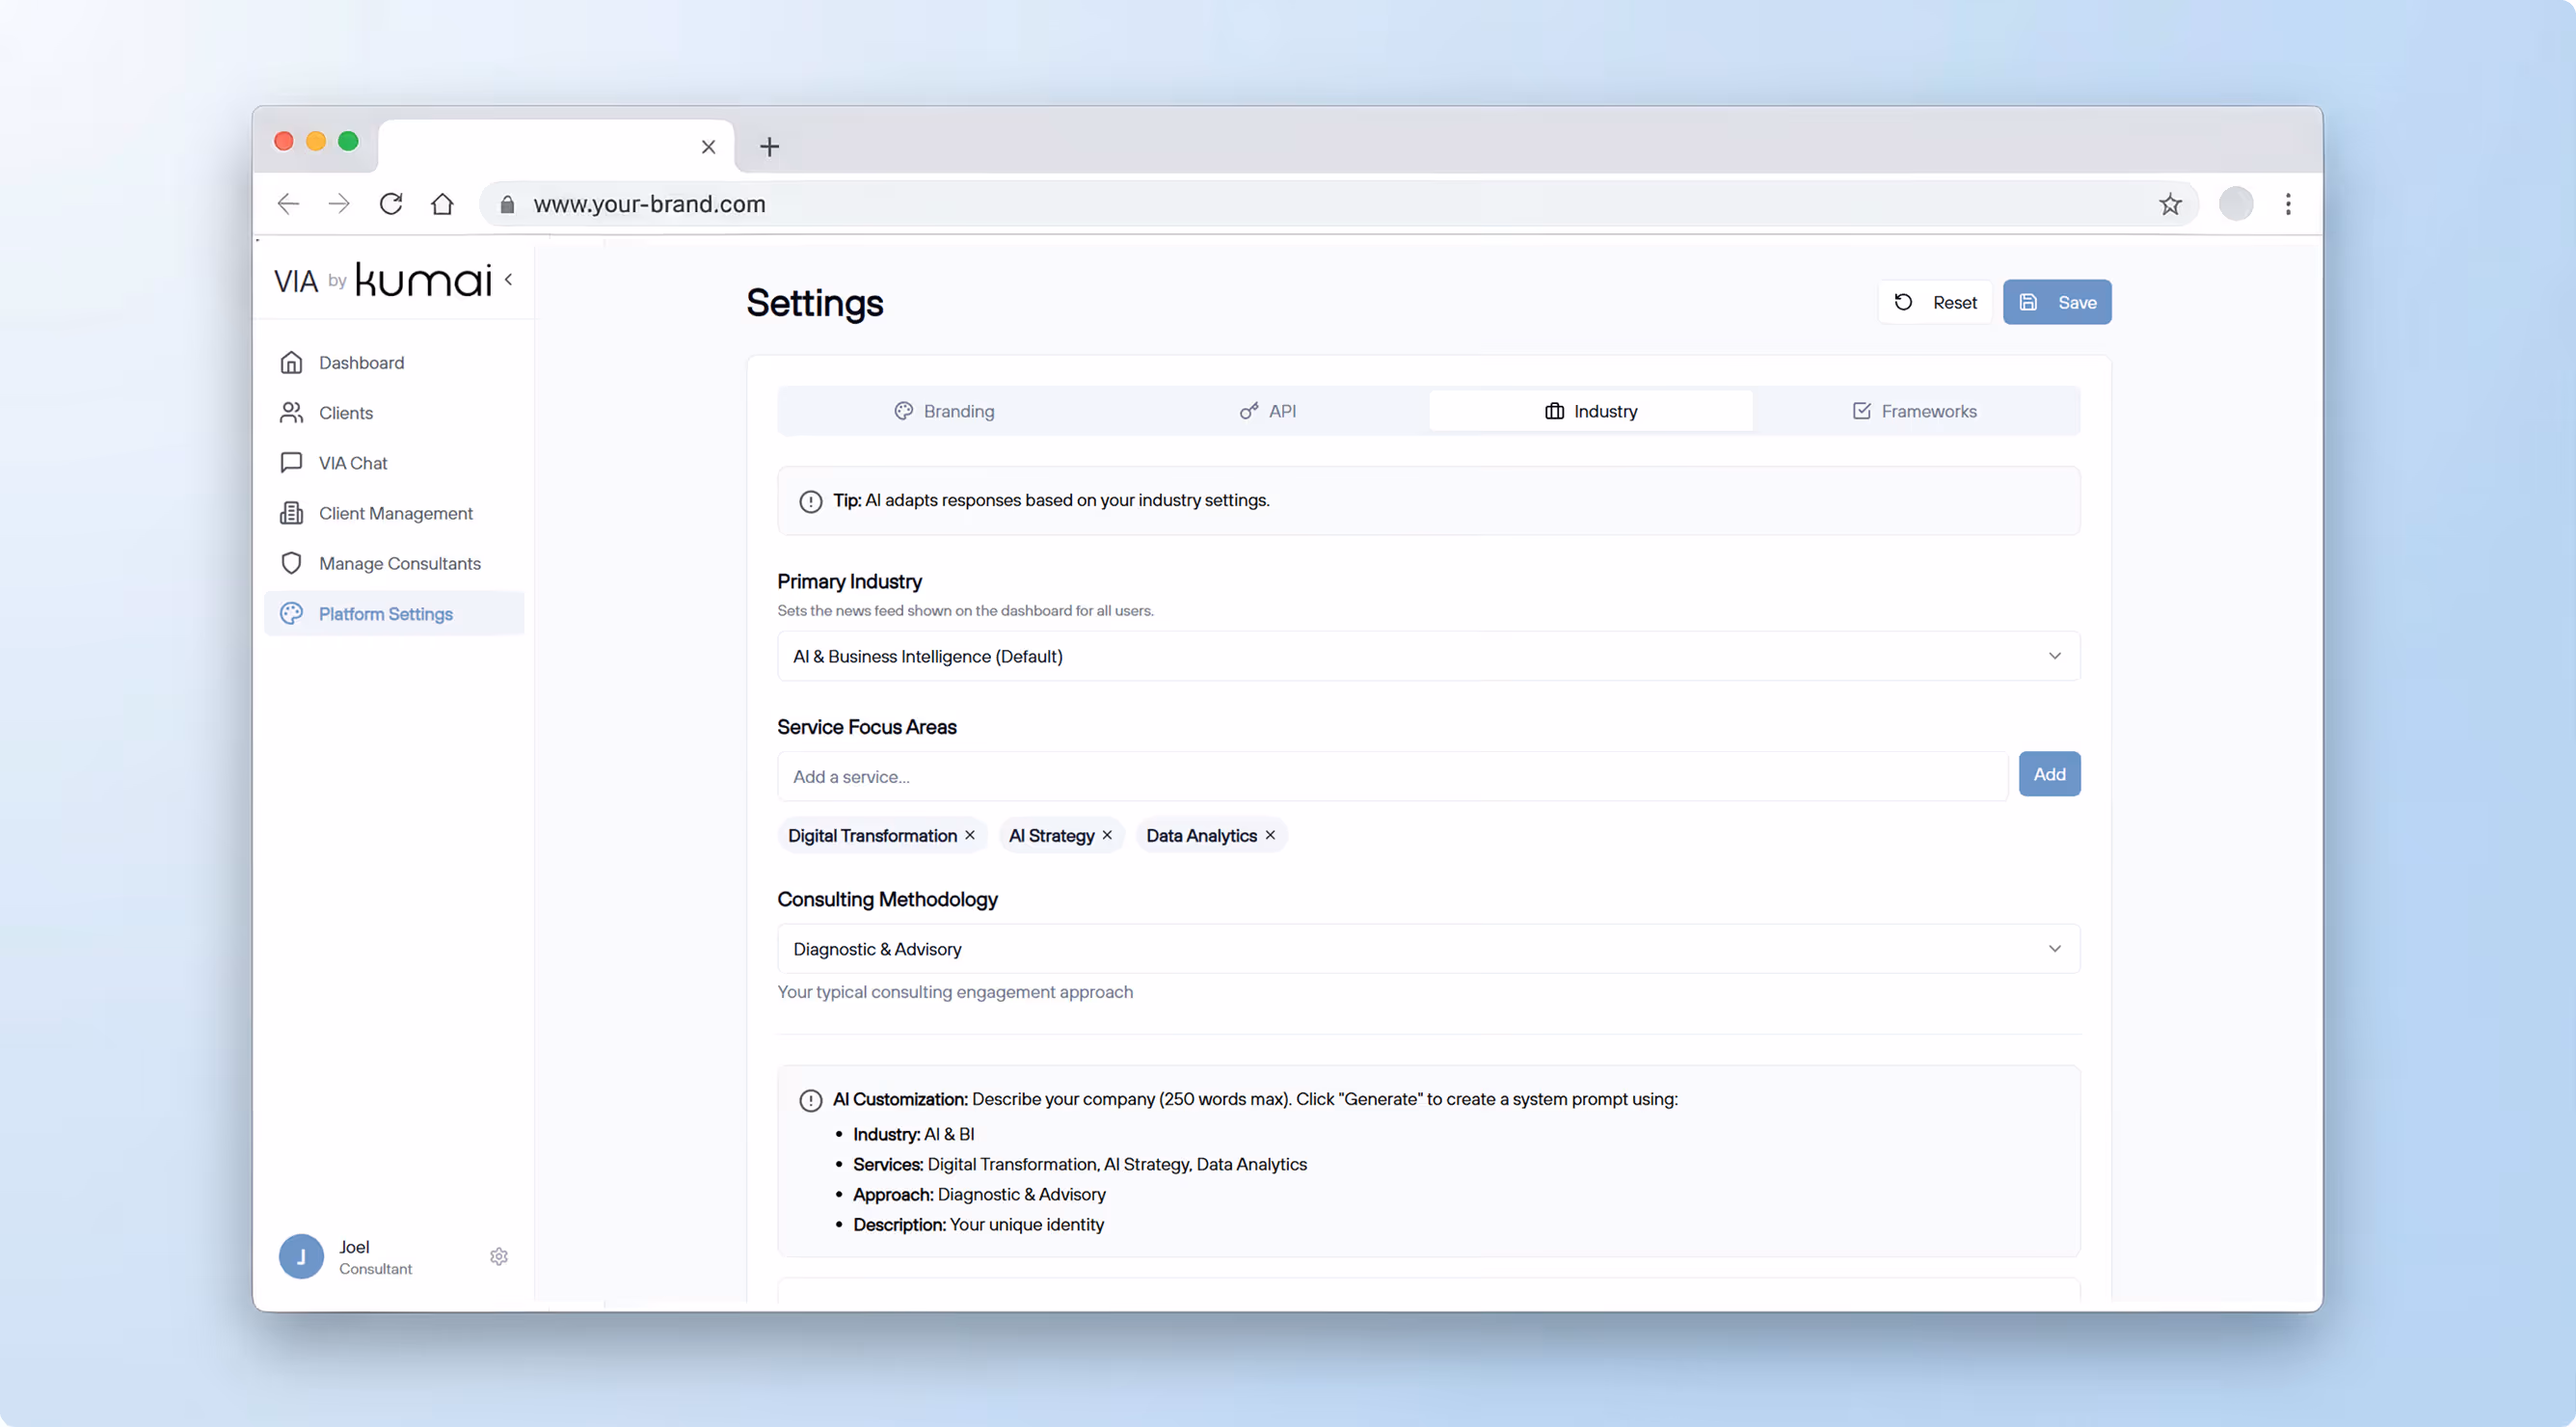2576x1427 pixels.
Task: Open Dashboard from the sidebar
Action: [x=360, y=363]
